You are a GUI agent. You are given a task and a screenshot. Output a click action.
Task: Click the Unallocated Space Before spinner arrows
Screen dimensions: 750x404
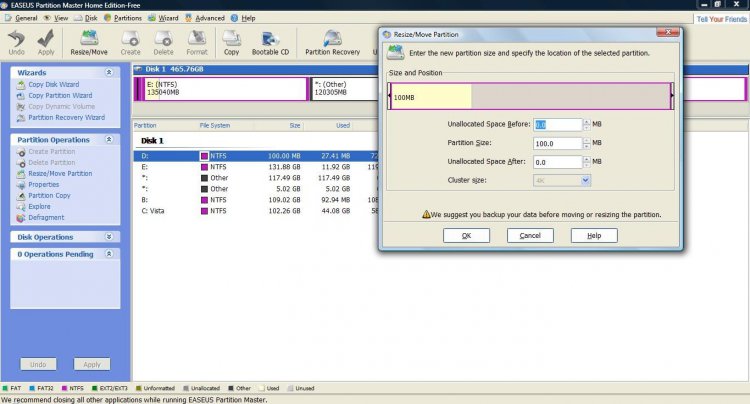coord(587,124)
